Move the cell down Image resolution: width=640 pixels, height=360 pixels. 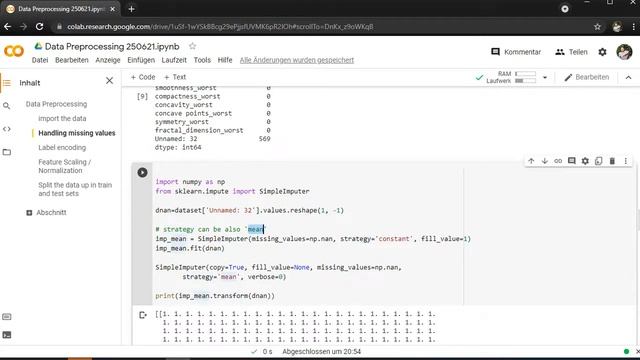[544, 161]
